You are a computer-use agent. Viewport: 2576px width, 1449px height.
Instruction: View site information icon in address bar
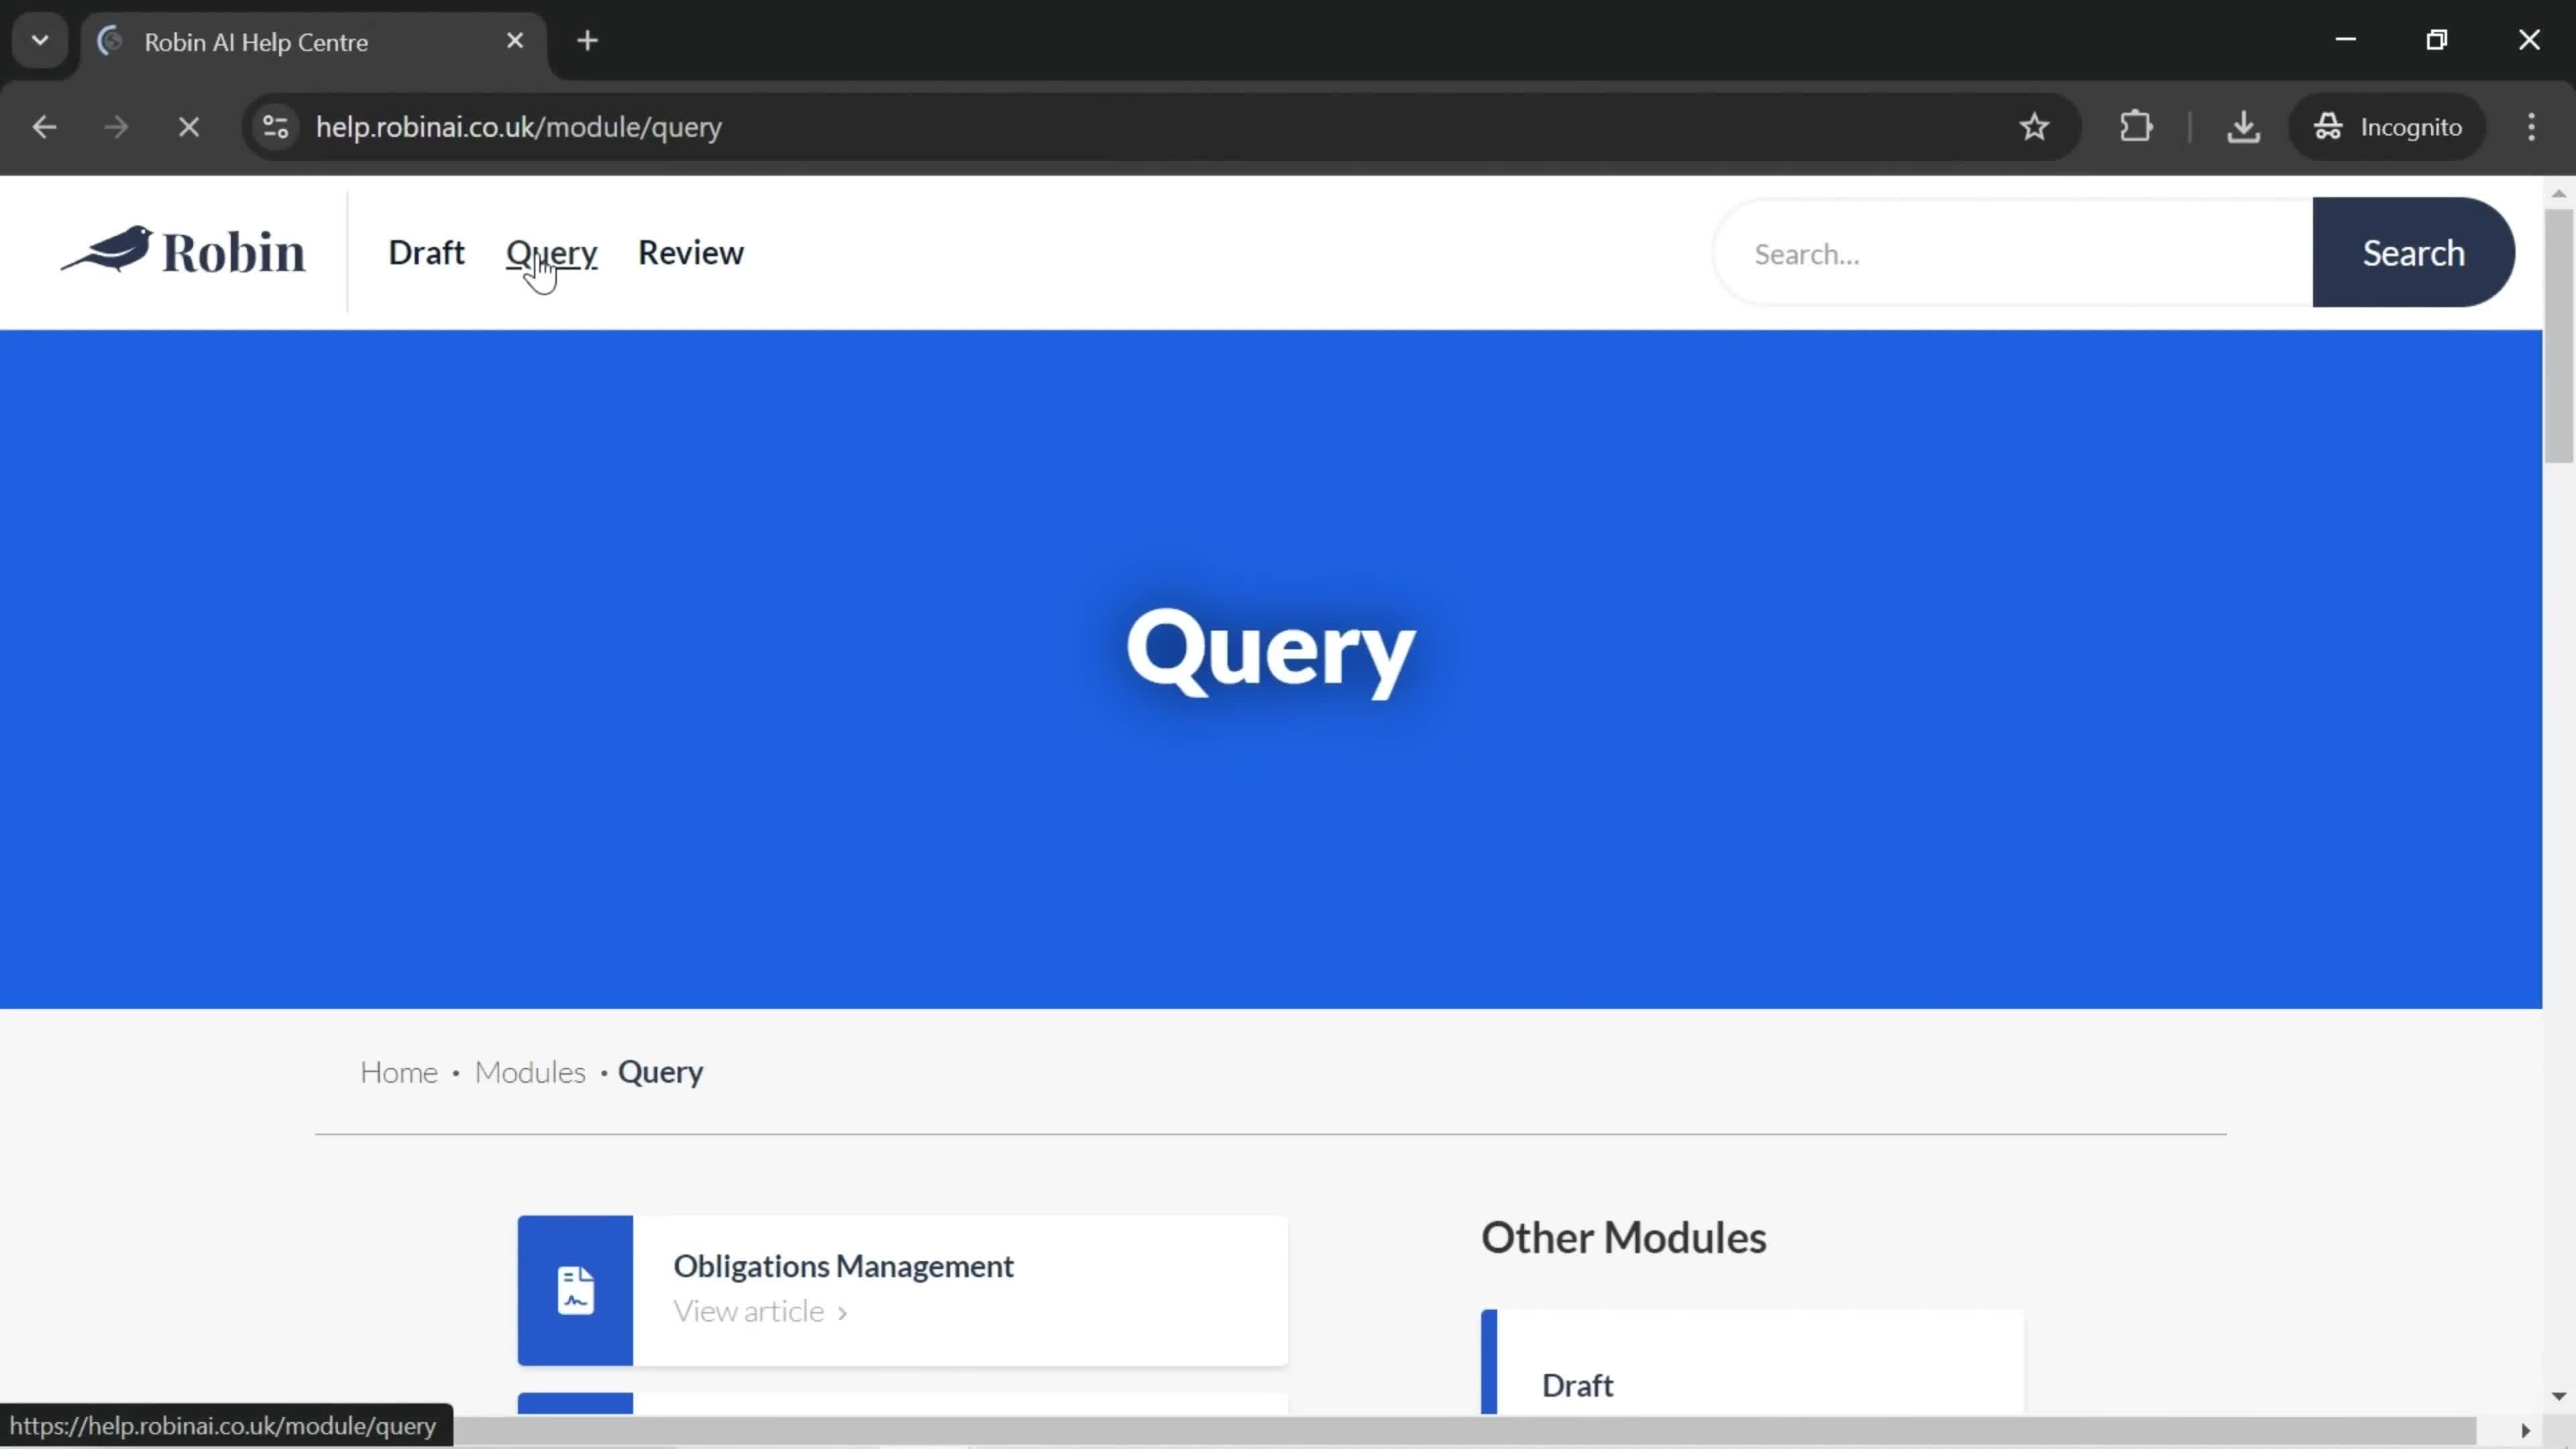276,127
